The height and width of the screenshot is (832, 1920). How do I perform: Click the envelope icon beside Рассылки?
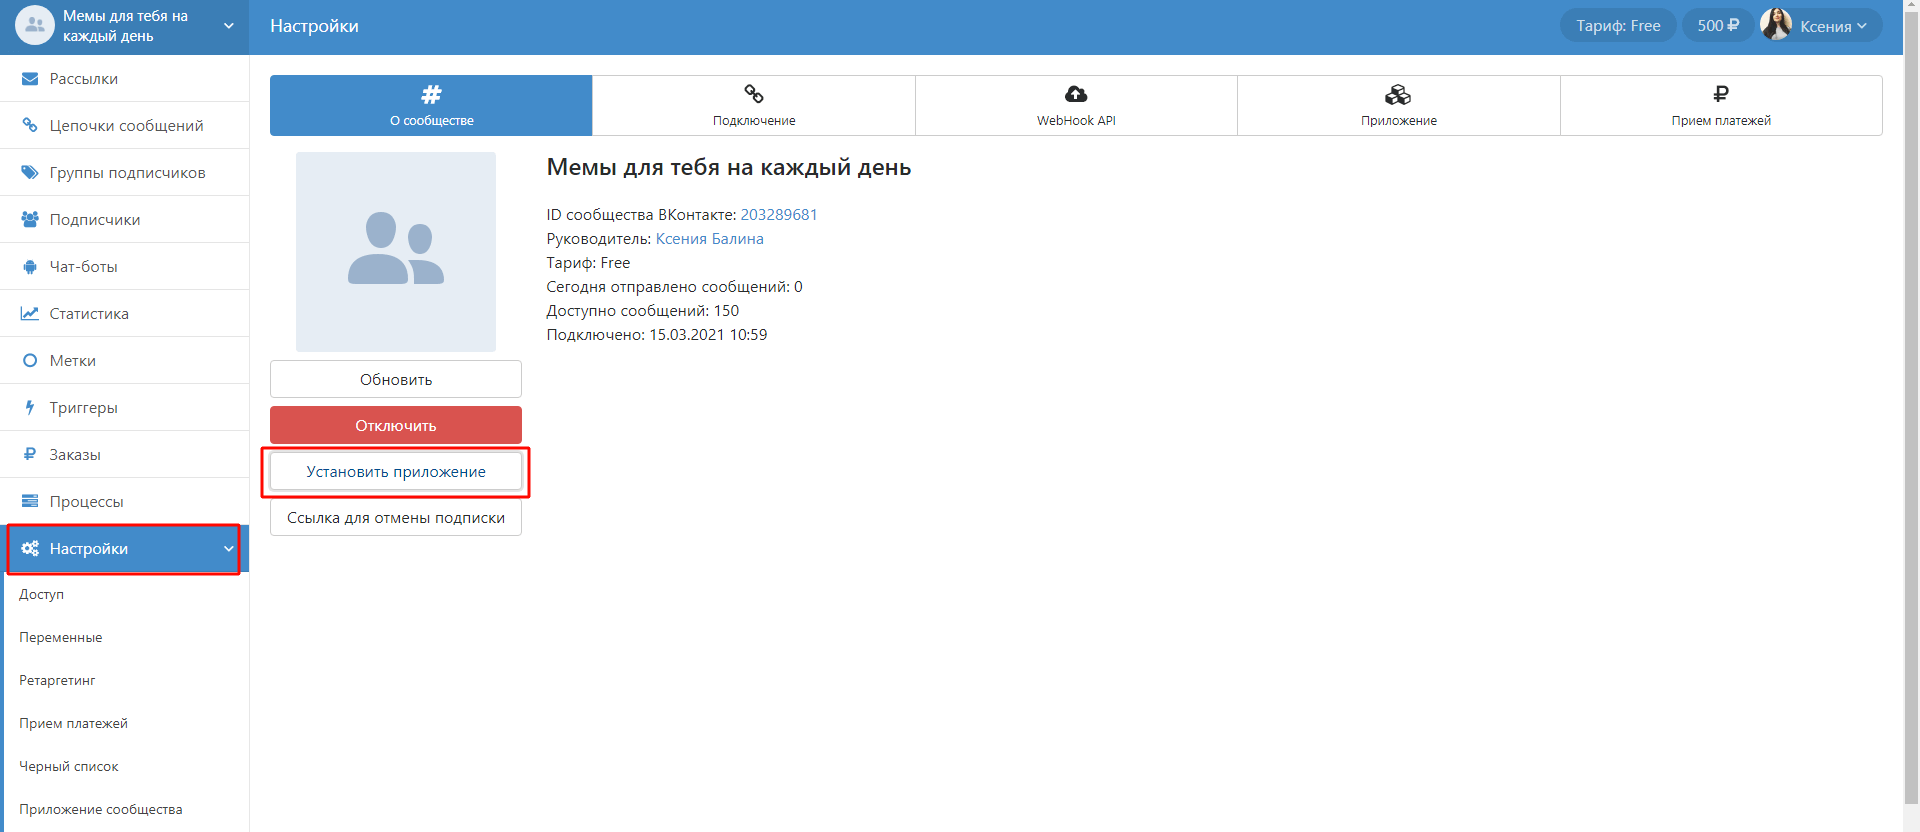click(x=30, y=79)
